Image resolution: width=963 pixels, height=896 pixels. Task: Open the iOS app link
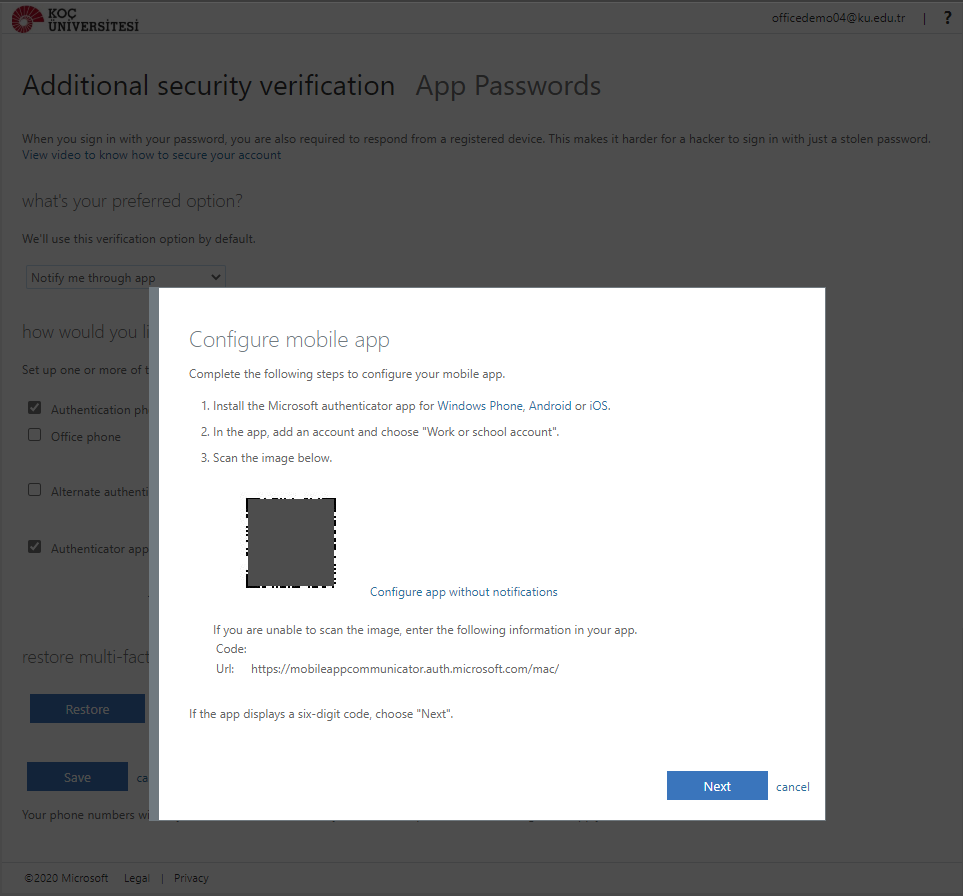pyautogui.click(x=598, y=406)
